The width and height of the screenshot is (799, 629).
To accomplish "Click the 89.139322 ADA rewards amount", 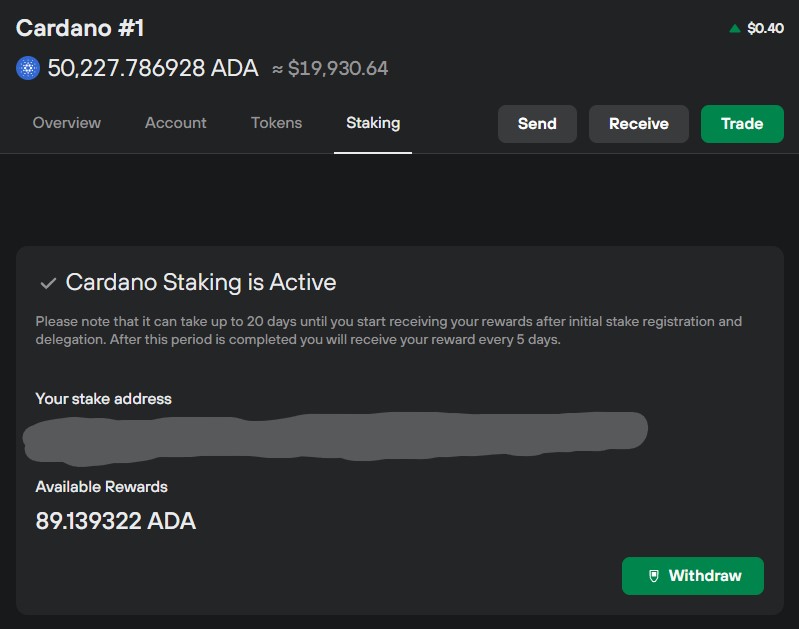I will [x=116, y=521].
